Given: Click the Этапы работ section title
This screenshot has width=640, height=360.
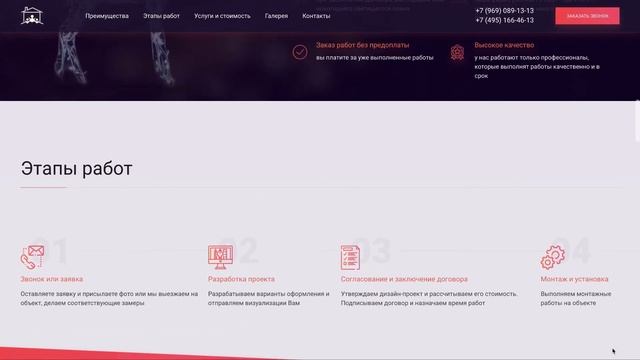Looking at the screenshot, I should tap(76, 169).
